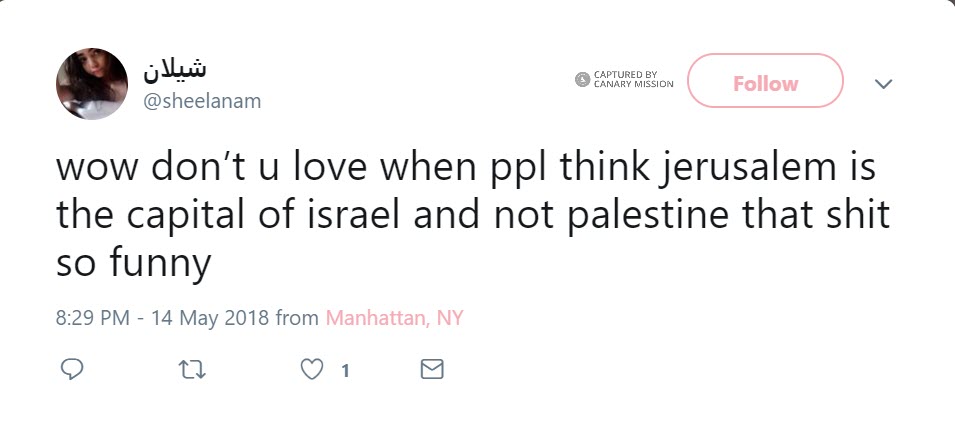Click the Captured by Canary Mission text
The width and height of the screenshot is (955, 424).
click(633, 80)
